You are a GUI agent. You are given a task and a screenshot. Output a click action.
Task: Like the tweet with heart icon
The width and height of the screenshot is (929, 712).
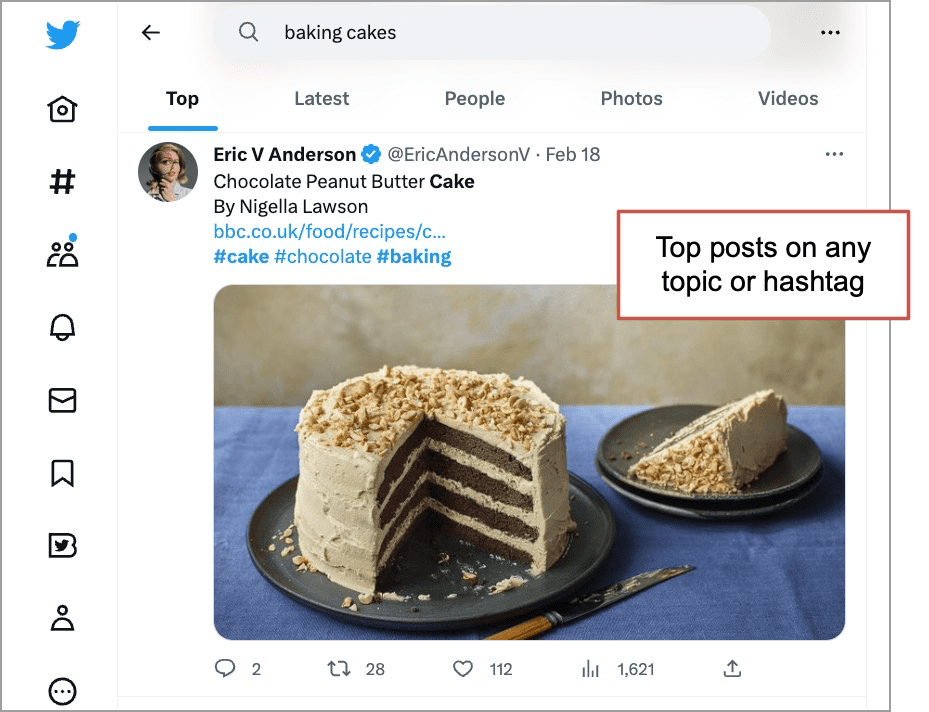(x=463, y=669)
